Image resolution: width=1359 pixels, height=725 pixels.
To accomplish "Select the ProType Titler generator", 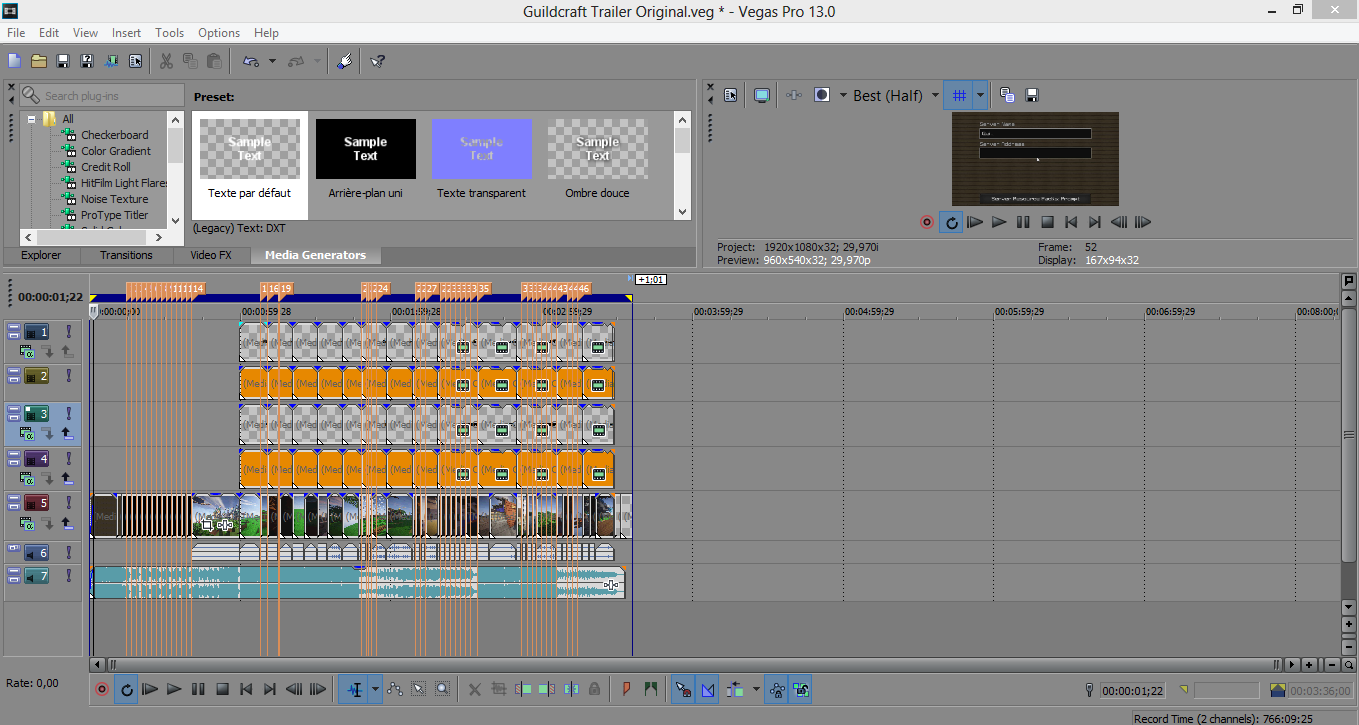I will click(115, 215).
